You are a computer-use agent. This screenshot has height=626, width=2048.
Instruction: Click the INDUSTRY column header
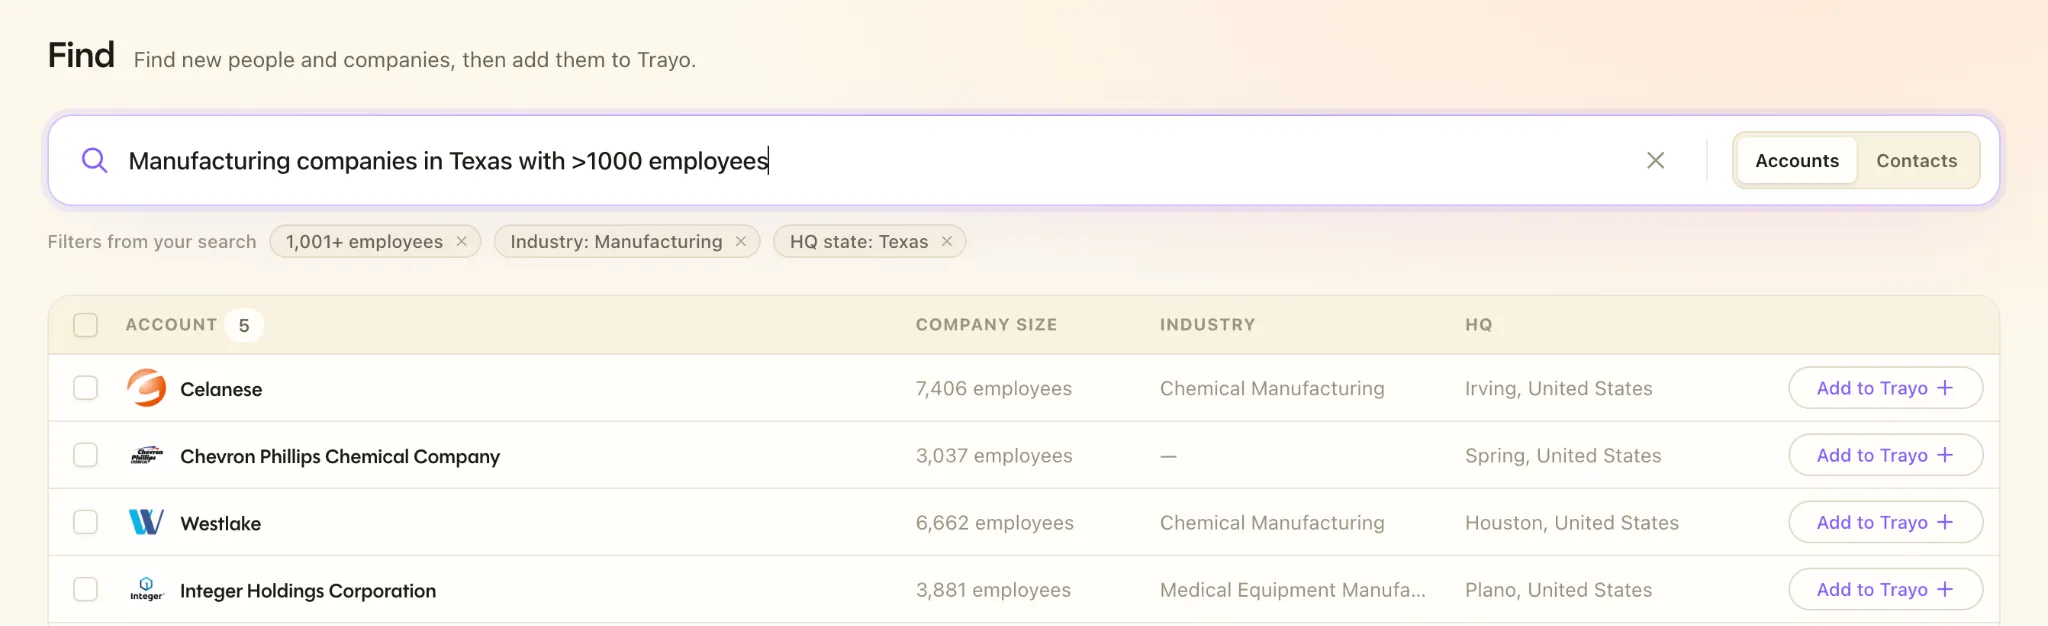tap(1207, 325)
